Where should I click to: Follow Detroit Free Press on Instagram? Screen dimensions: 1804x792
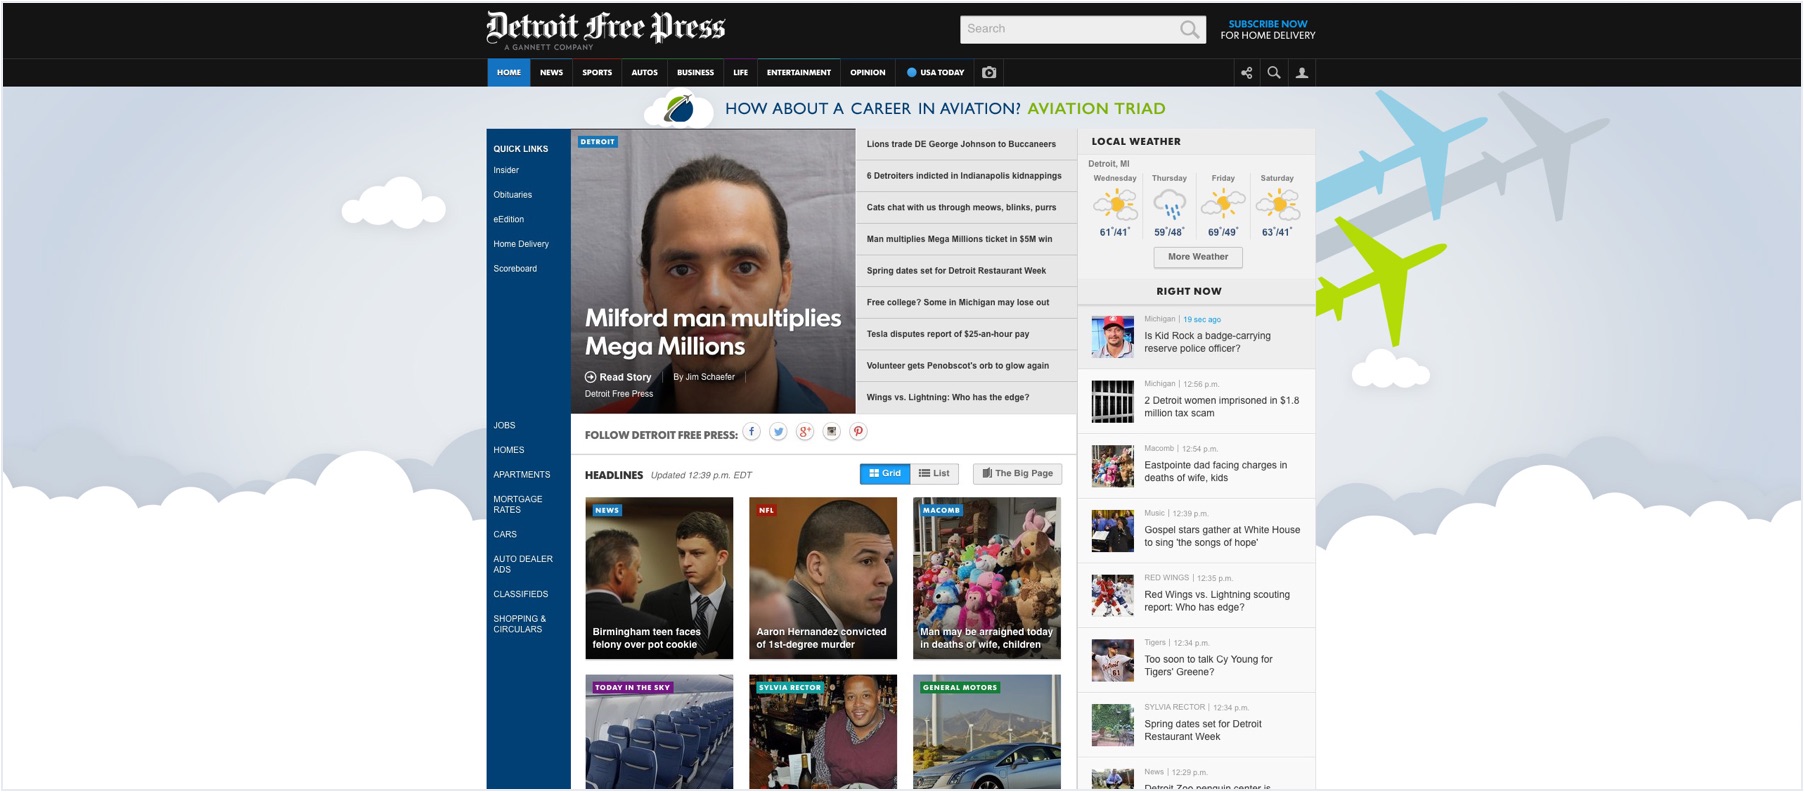(831, 432)
